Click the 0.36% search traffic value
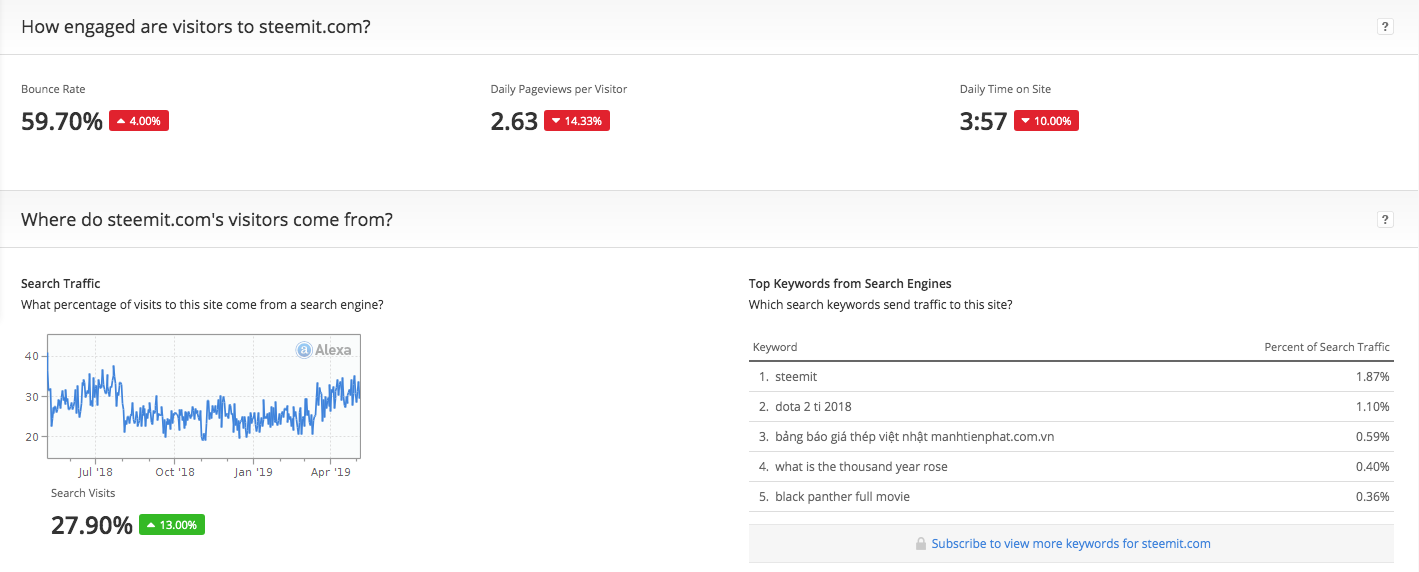1419x572 pixels. click(x=1372, y=497)
